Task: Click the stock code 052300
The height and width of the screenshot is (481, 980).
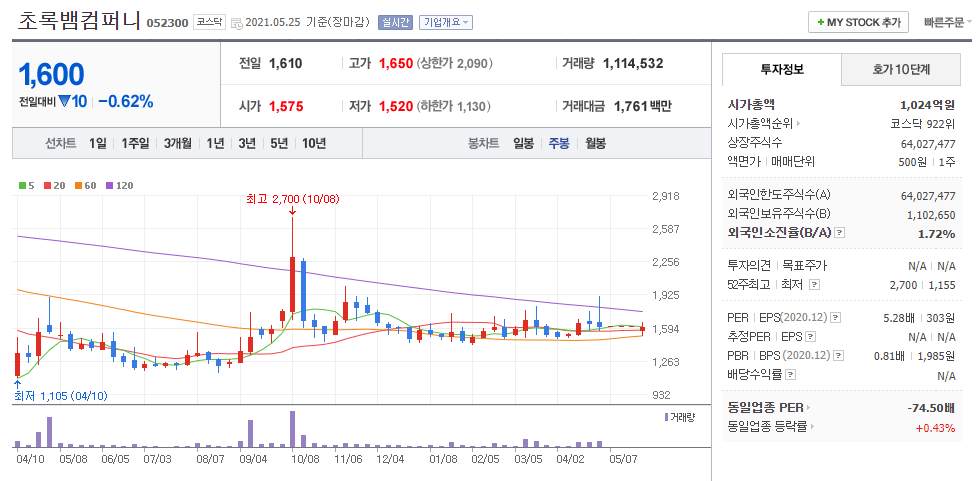Action: [x=167, y=23]
